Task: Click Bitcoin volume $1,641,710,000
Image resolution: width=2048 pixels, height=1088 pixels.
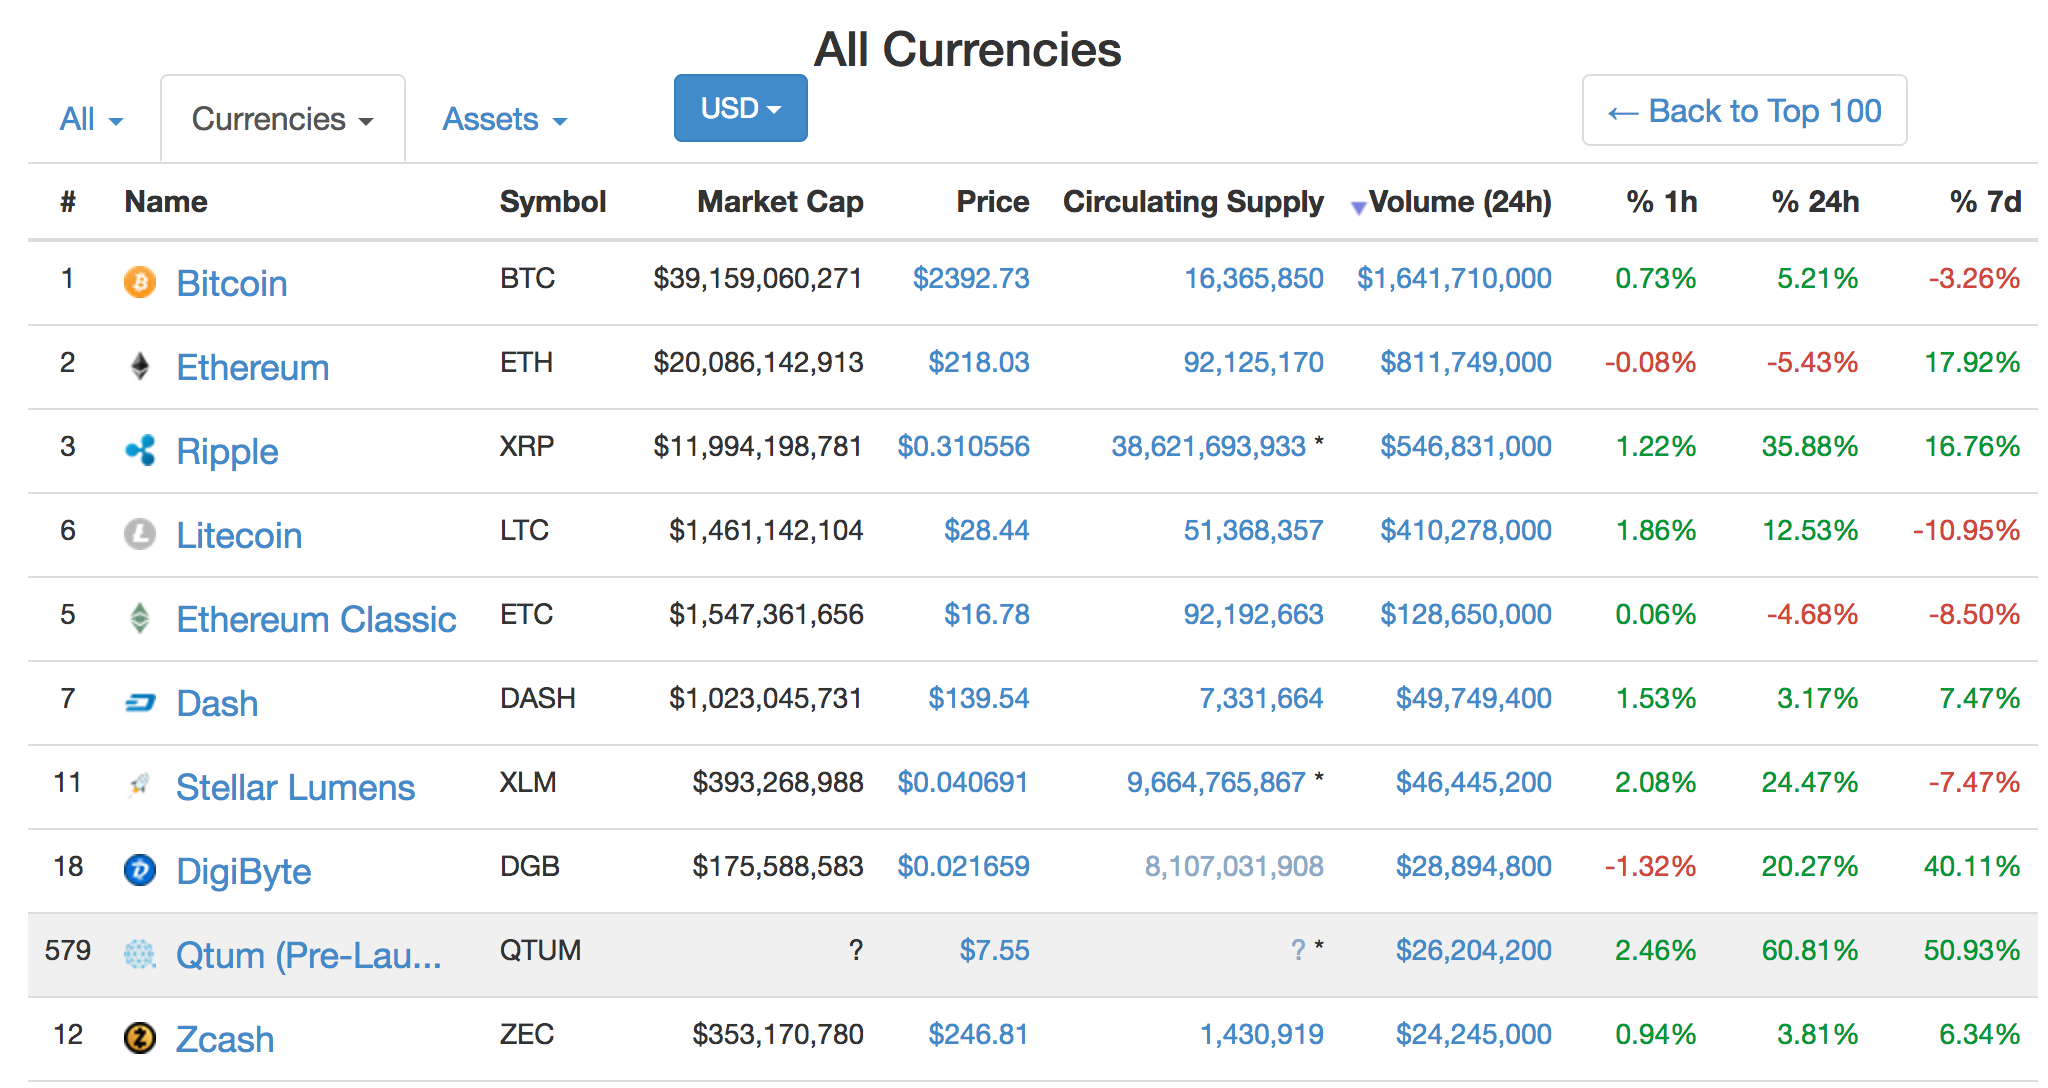Action: coord(1454,278)
